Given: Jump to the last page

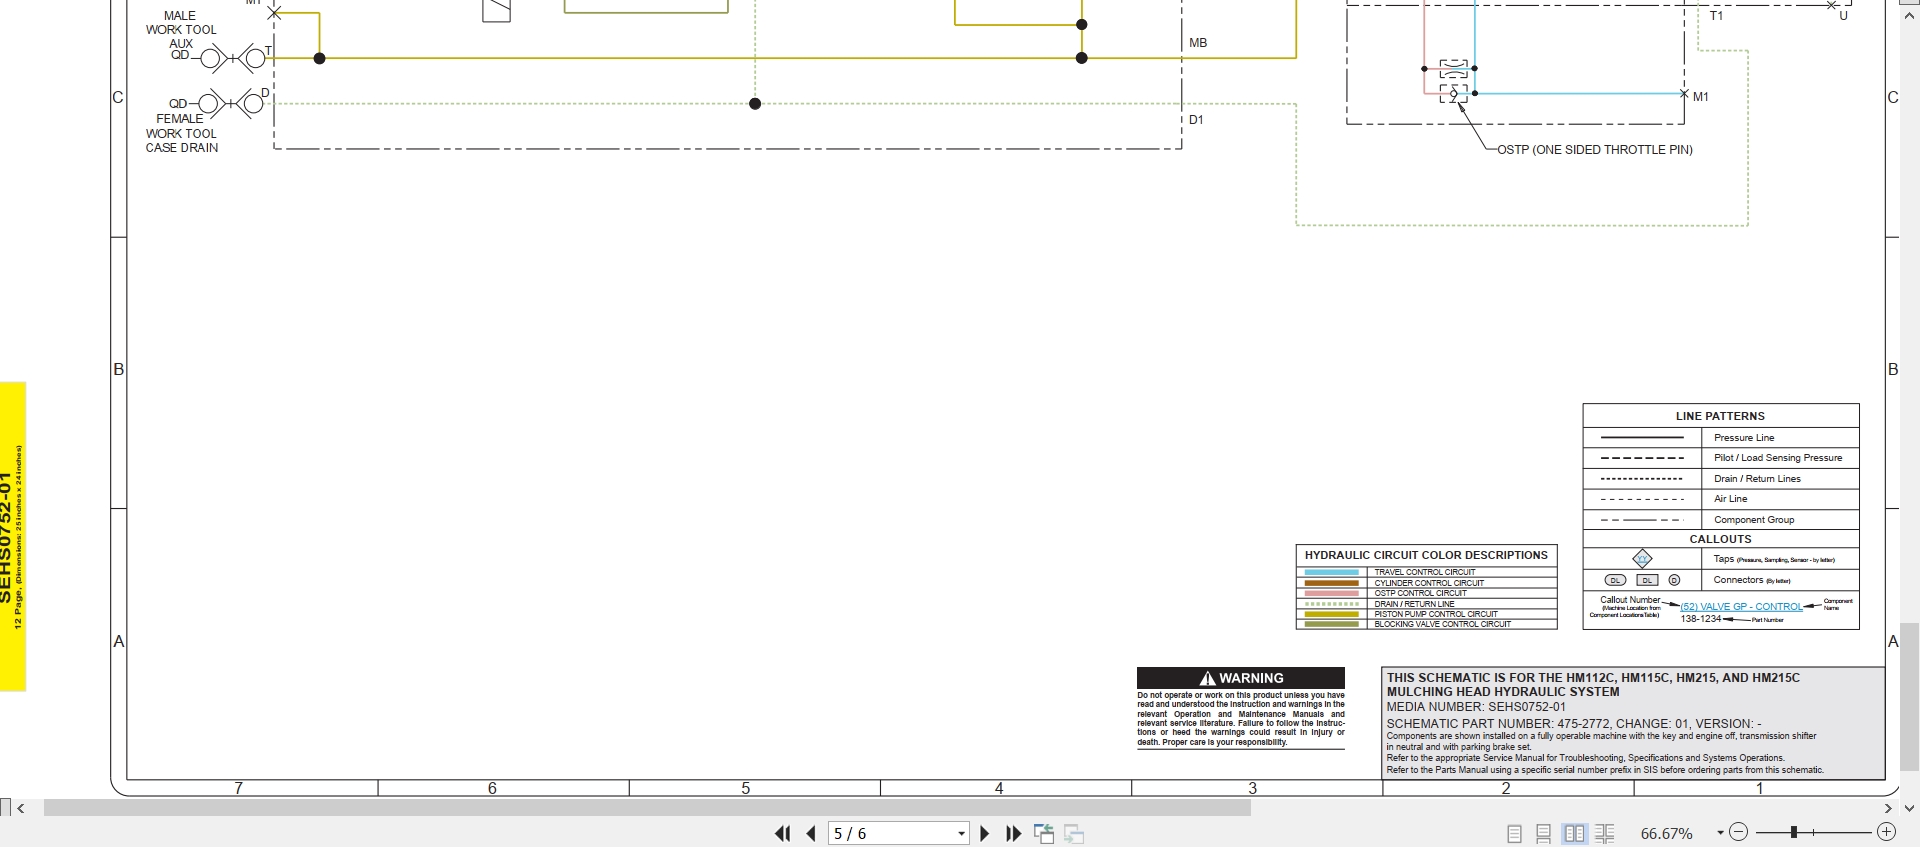Looking at the screenshot, I should tap(1013, 833).
